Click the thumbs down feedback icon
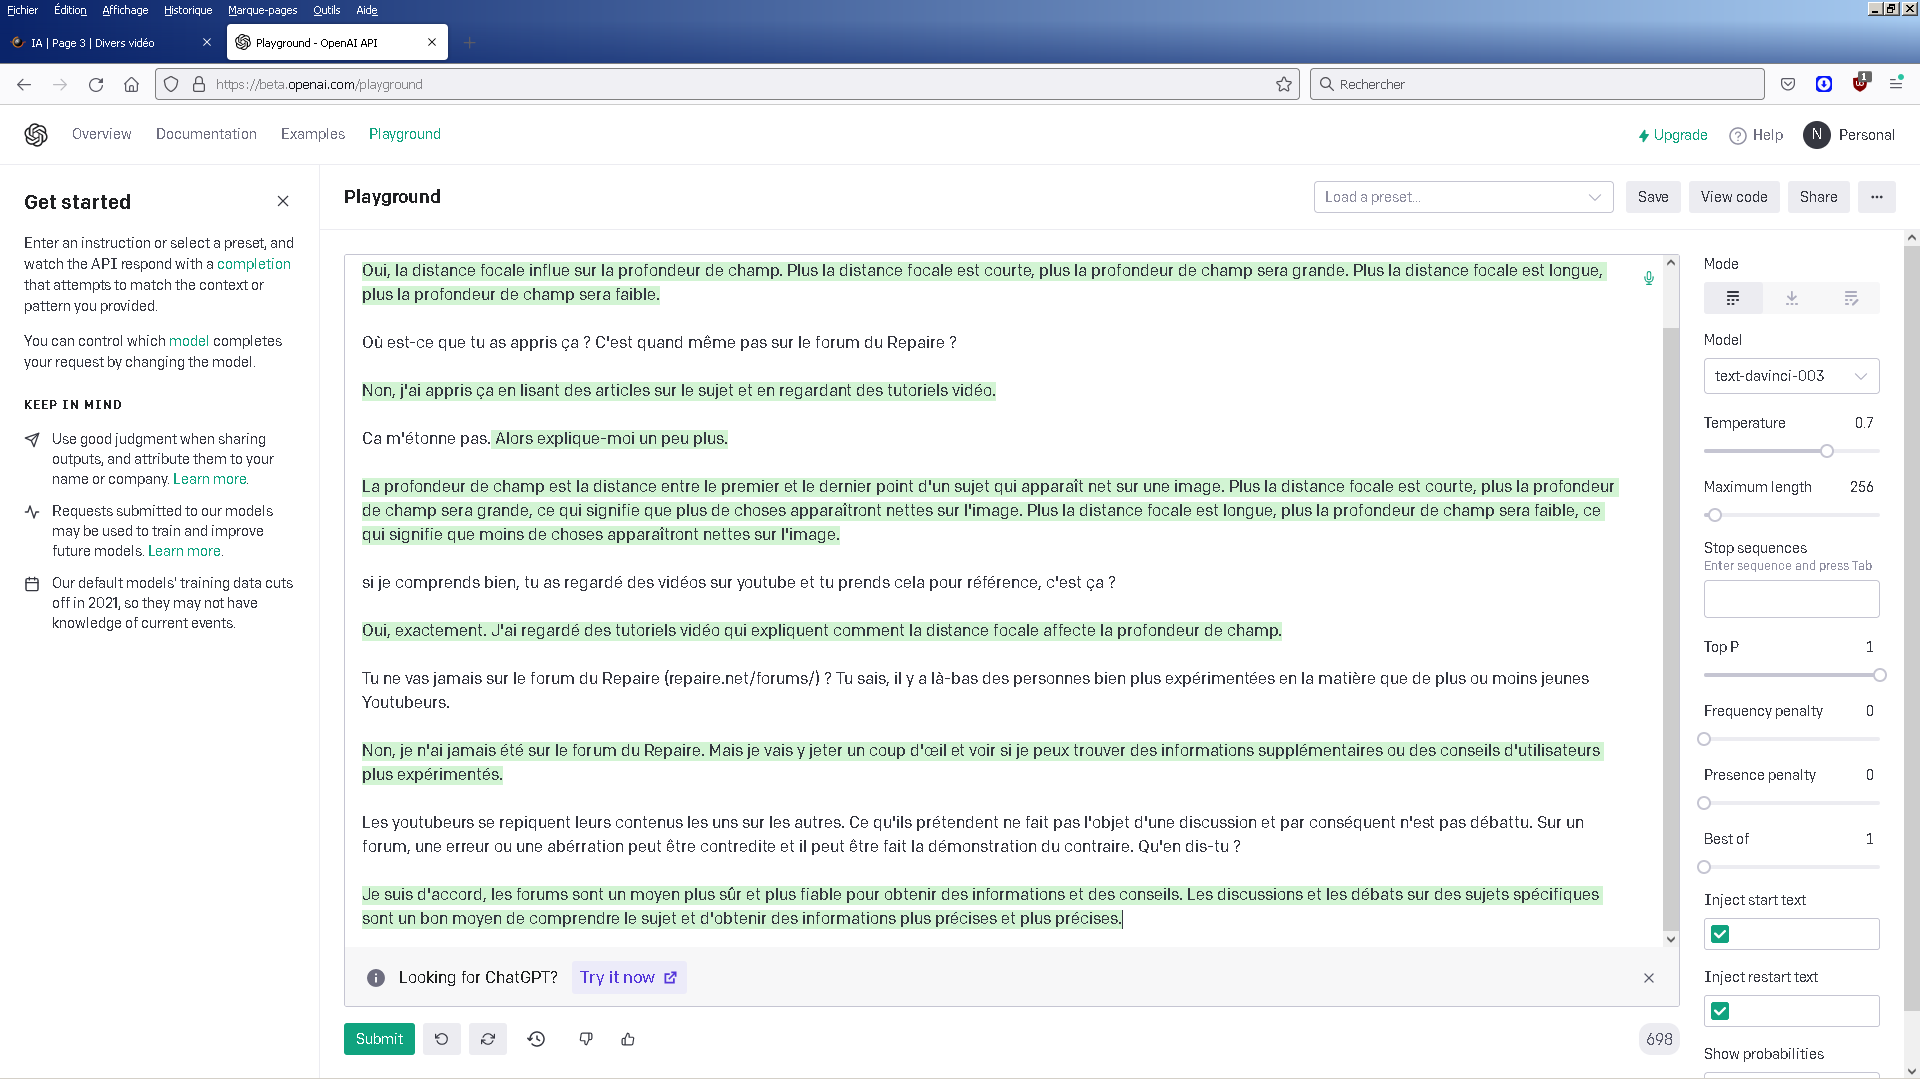The width and height of the screenshot is (1920, 1080). tap(586, 1039)
